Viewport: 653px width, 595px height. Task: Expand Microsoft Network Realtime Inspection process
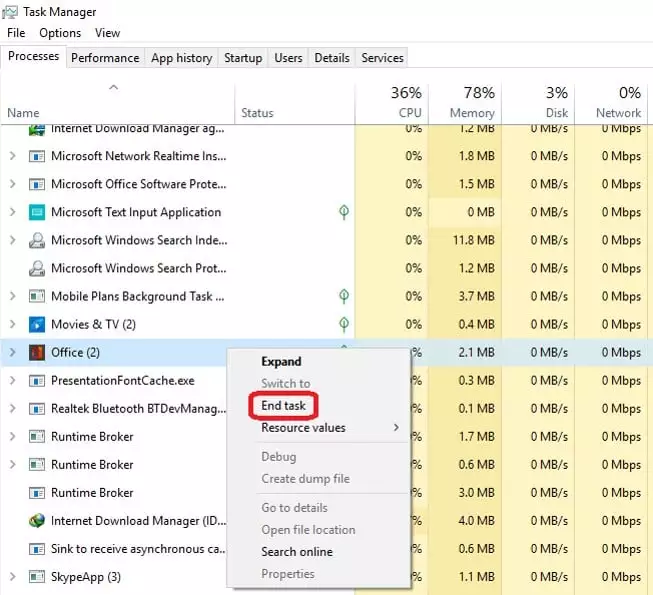point(12,156)
